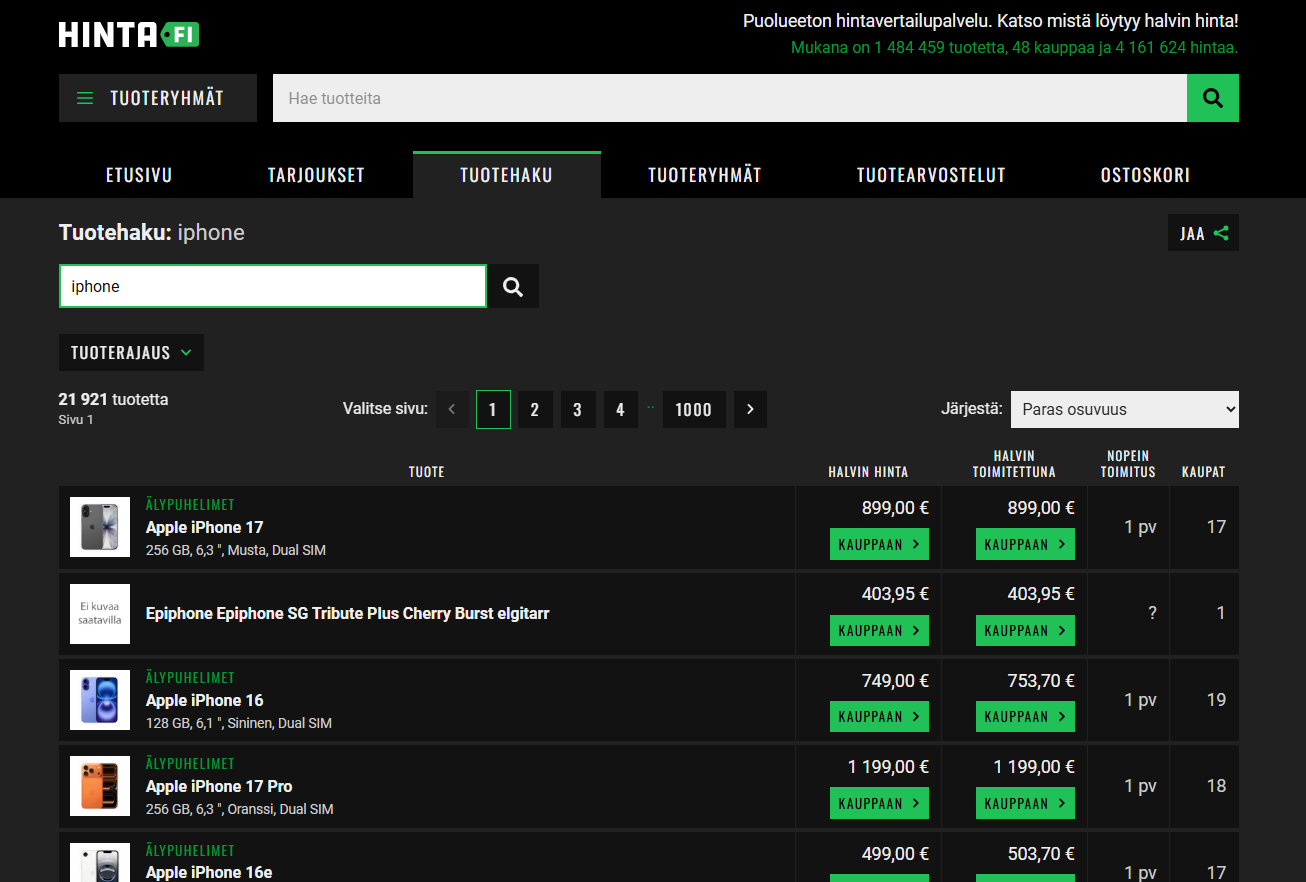Go to page 3
This screenshot has width=1306, height=882.
point(578,409)
